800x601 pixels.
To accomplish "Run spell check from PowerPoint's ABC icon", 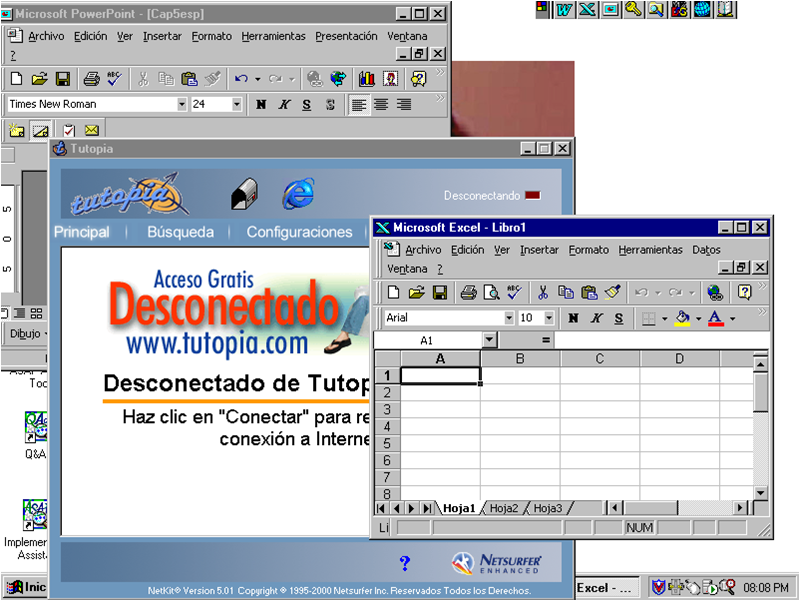I will pos(114,79).
